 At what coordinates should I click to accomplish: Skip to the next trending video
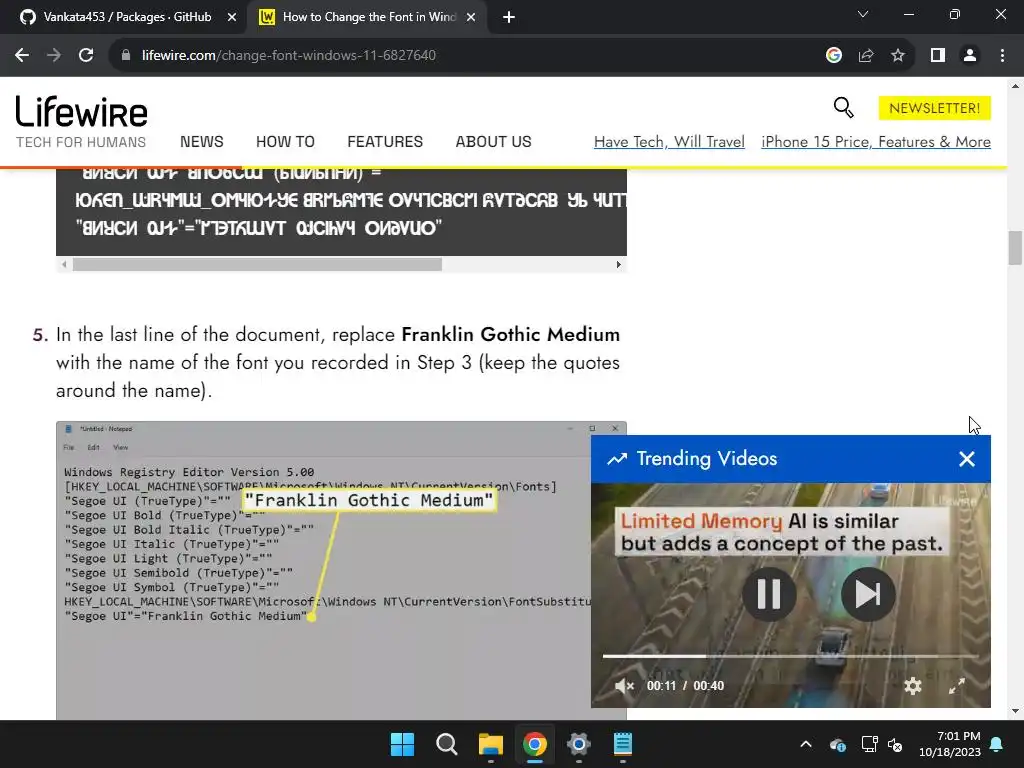pyautogui.click(x=868, y=594)
